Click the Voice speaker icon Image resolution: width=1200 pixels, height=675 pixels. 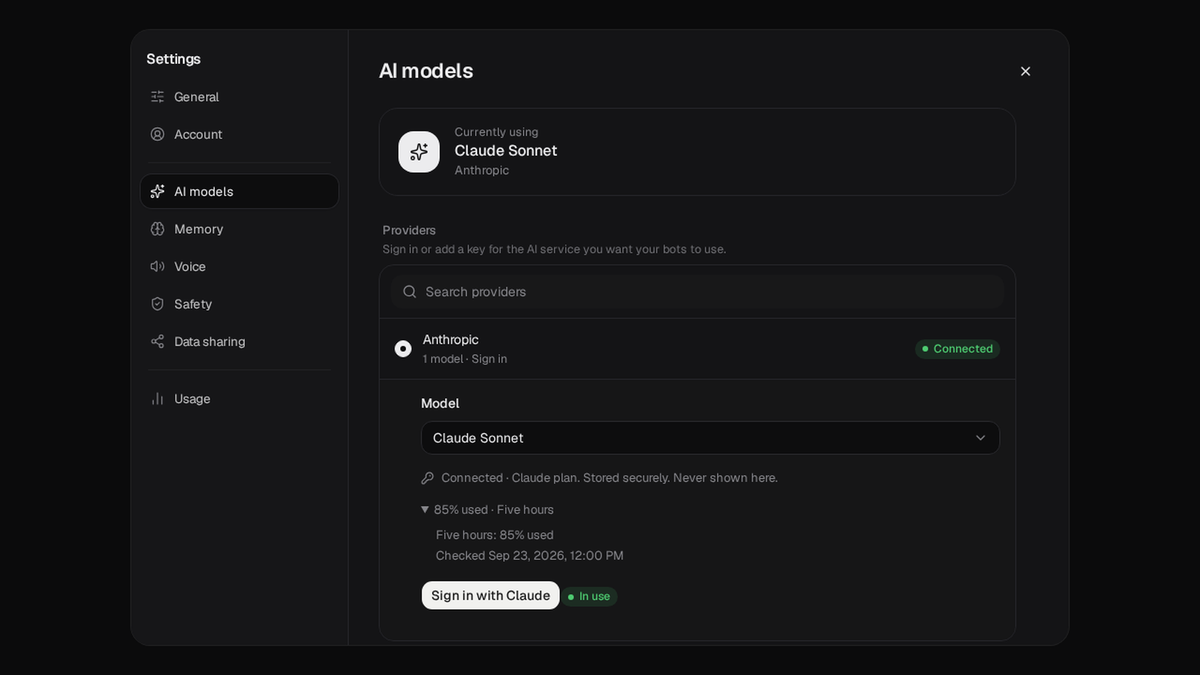(x=157, y=266)
